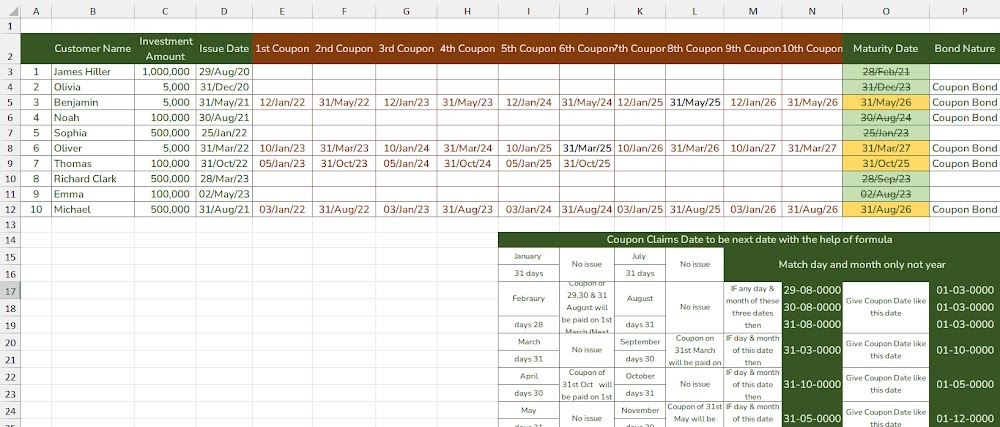Click yellow maturity date 31/Mar/27
Viewport: 1000px width, 427px height.
[885, 148]
